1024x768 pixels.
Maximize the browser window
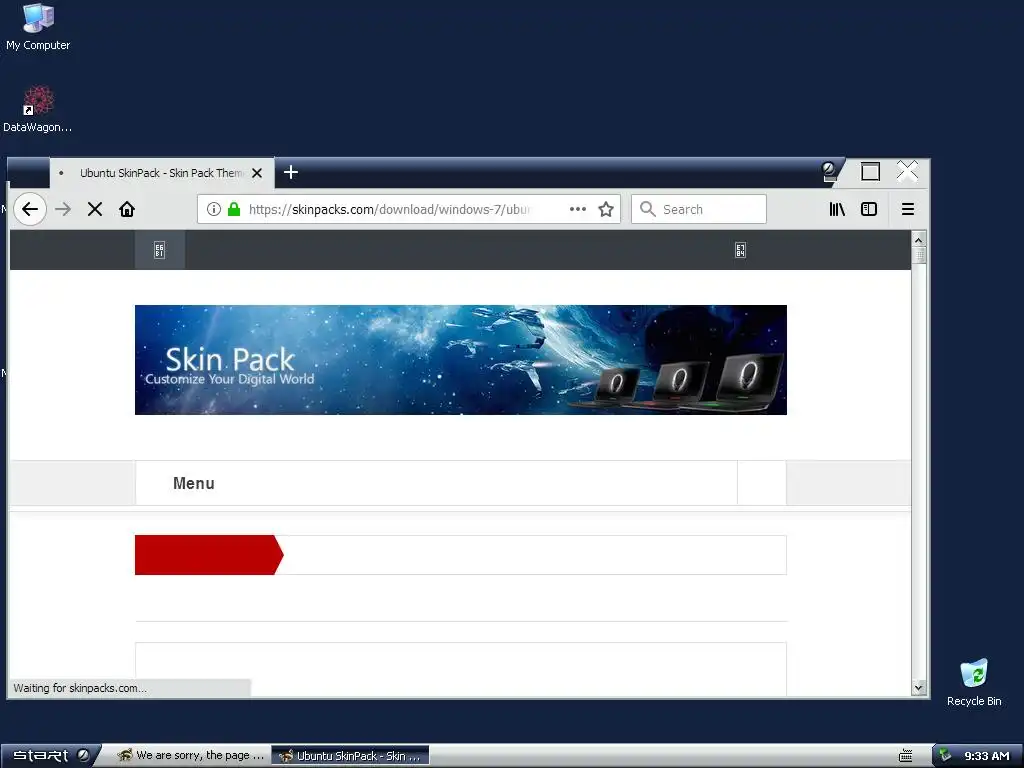(871, 172)
